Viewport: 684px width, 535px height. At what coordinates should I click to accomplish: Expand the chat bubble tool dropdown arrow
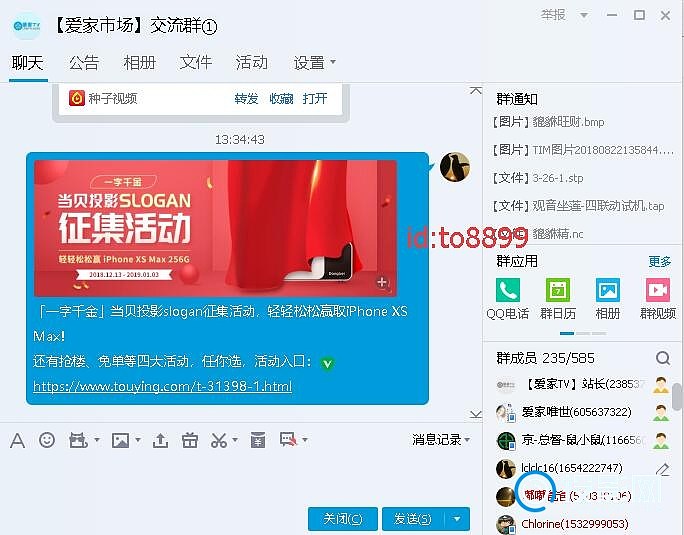[x=305, y=440]
